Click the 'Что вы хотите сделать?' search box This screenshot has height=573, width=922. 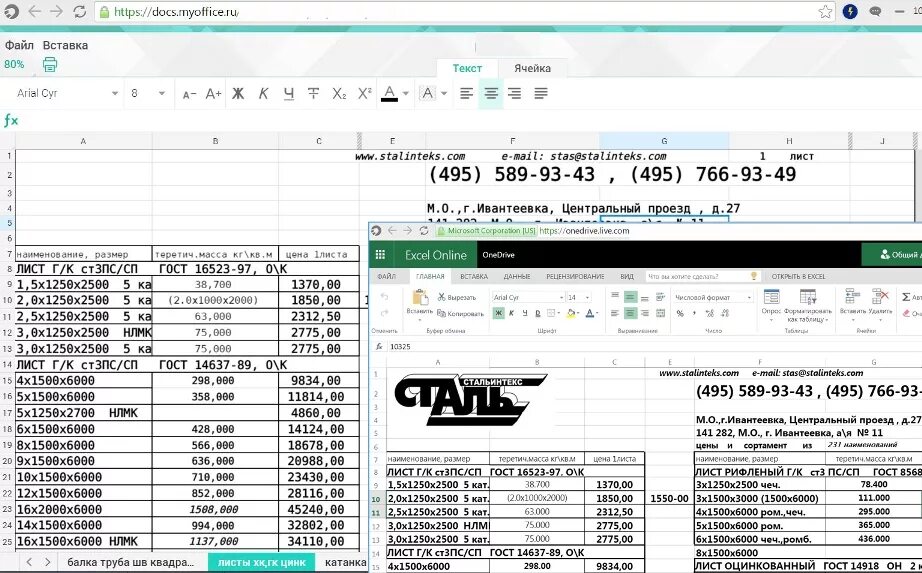[x=702, y=276]
